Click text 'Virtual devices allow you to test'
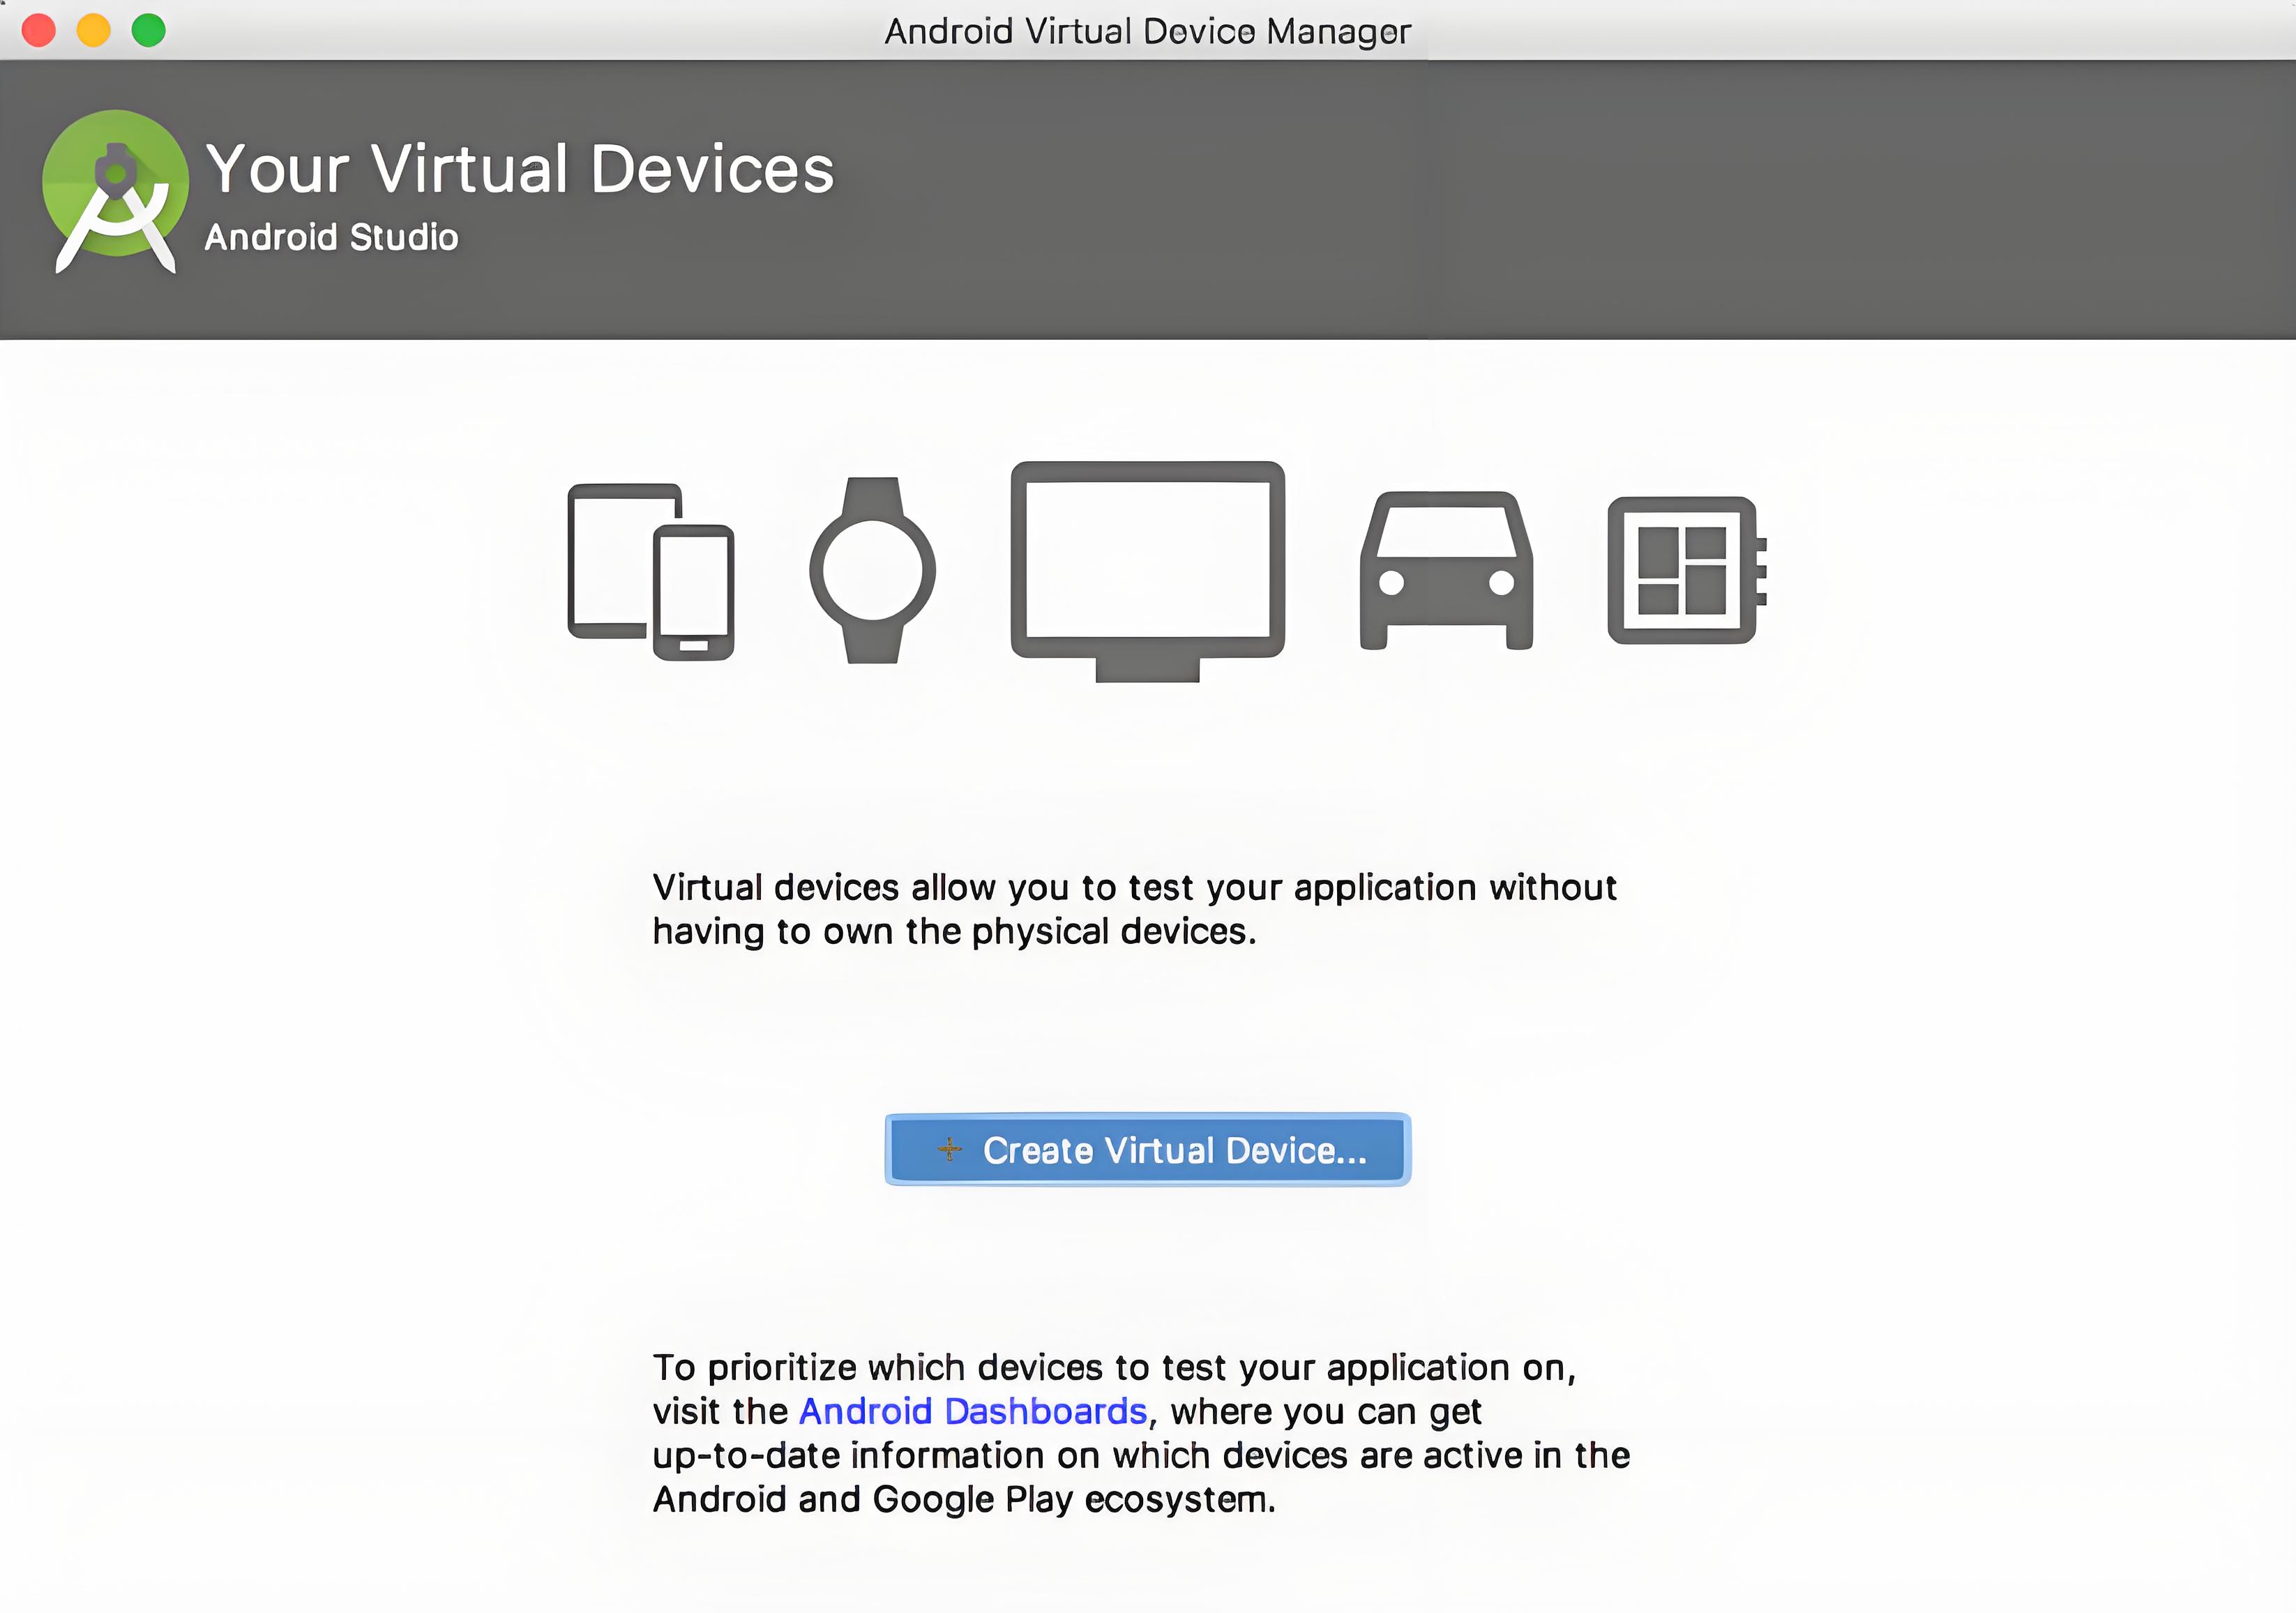2296x1613 pixels. (923, 887)
